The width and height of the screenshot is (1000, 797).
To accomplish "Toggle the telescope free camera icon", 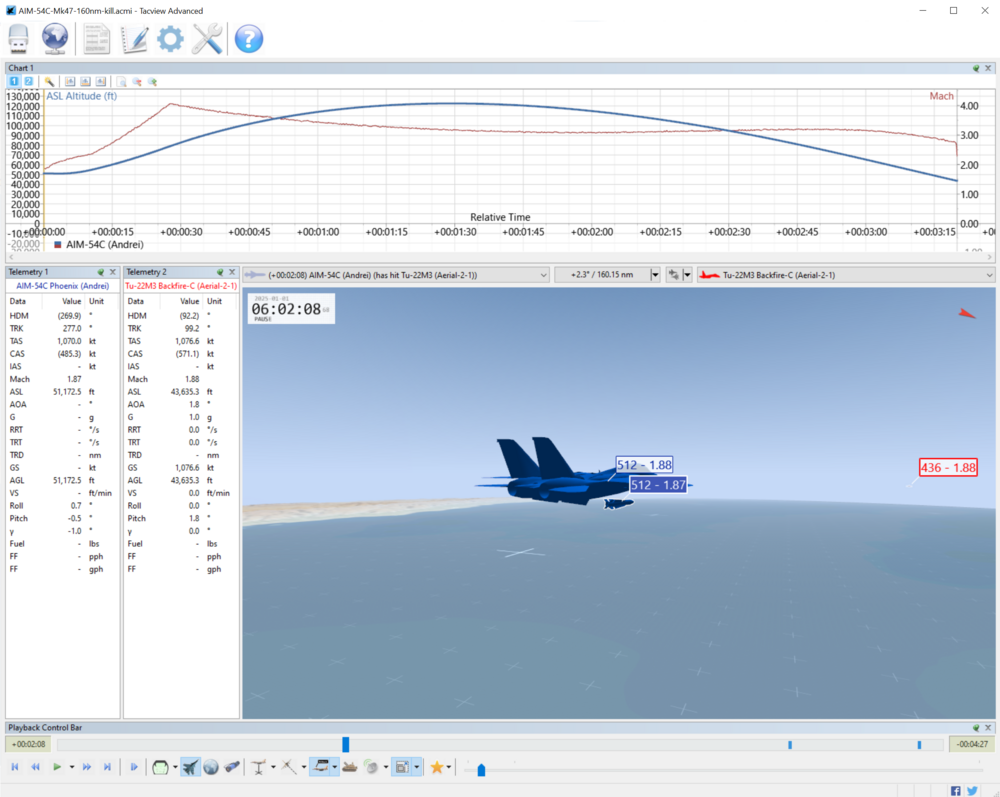I will click(232, 767).
